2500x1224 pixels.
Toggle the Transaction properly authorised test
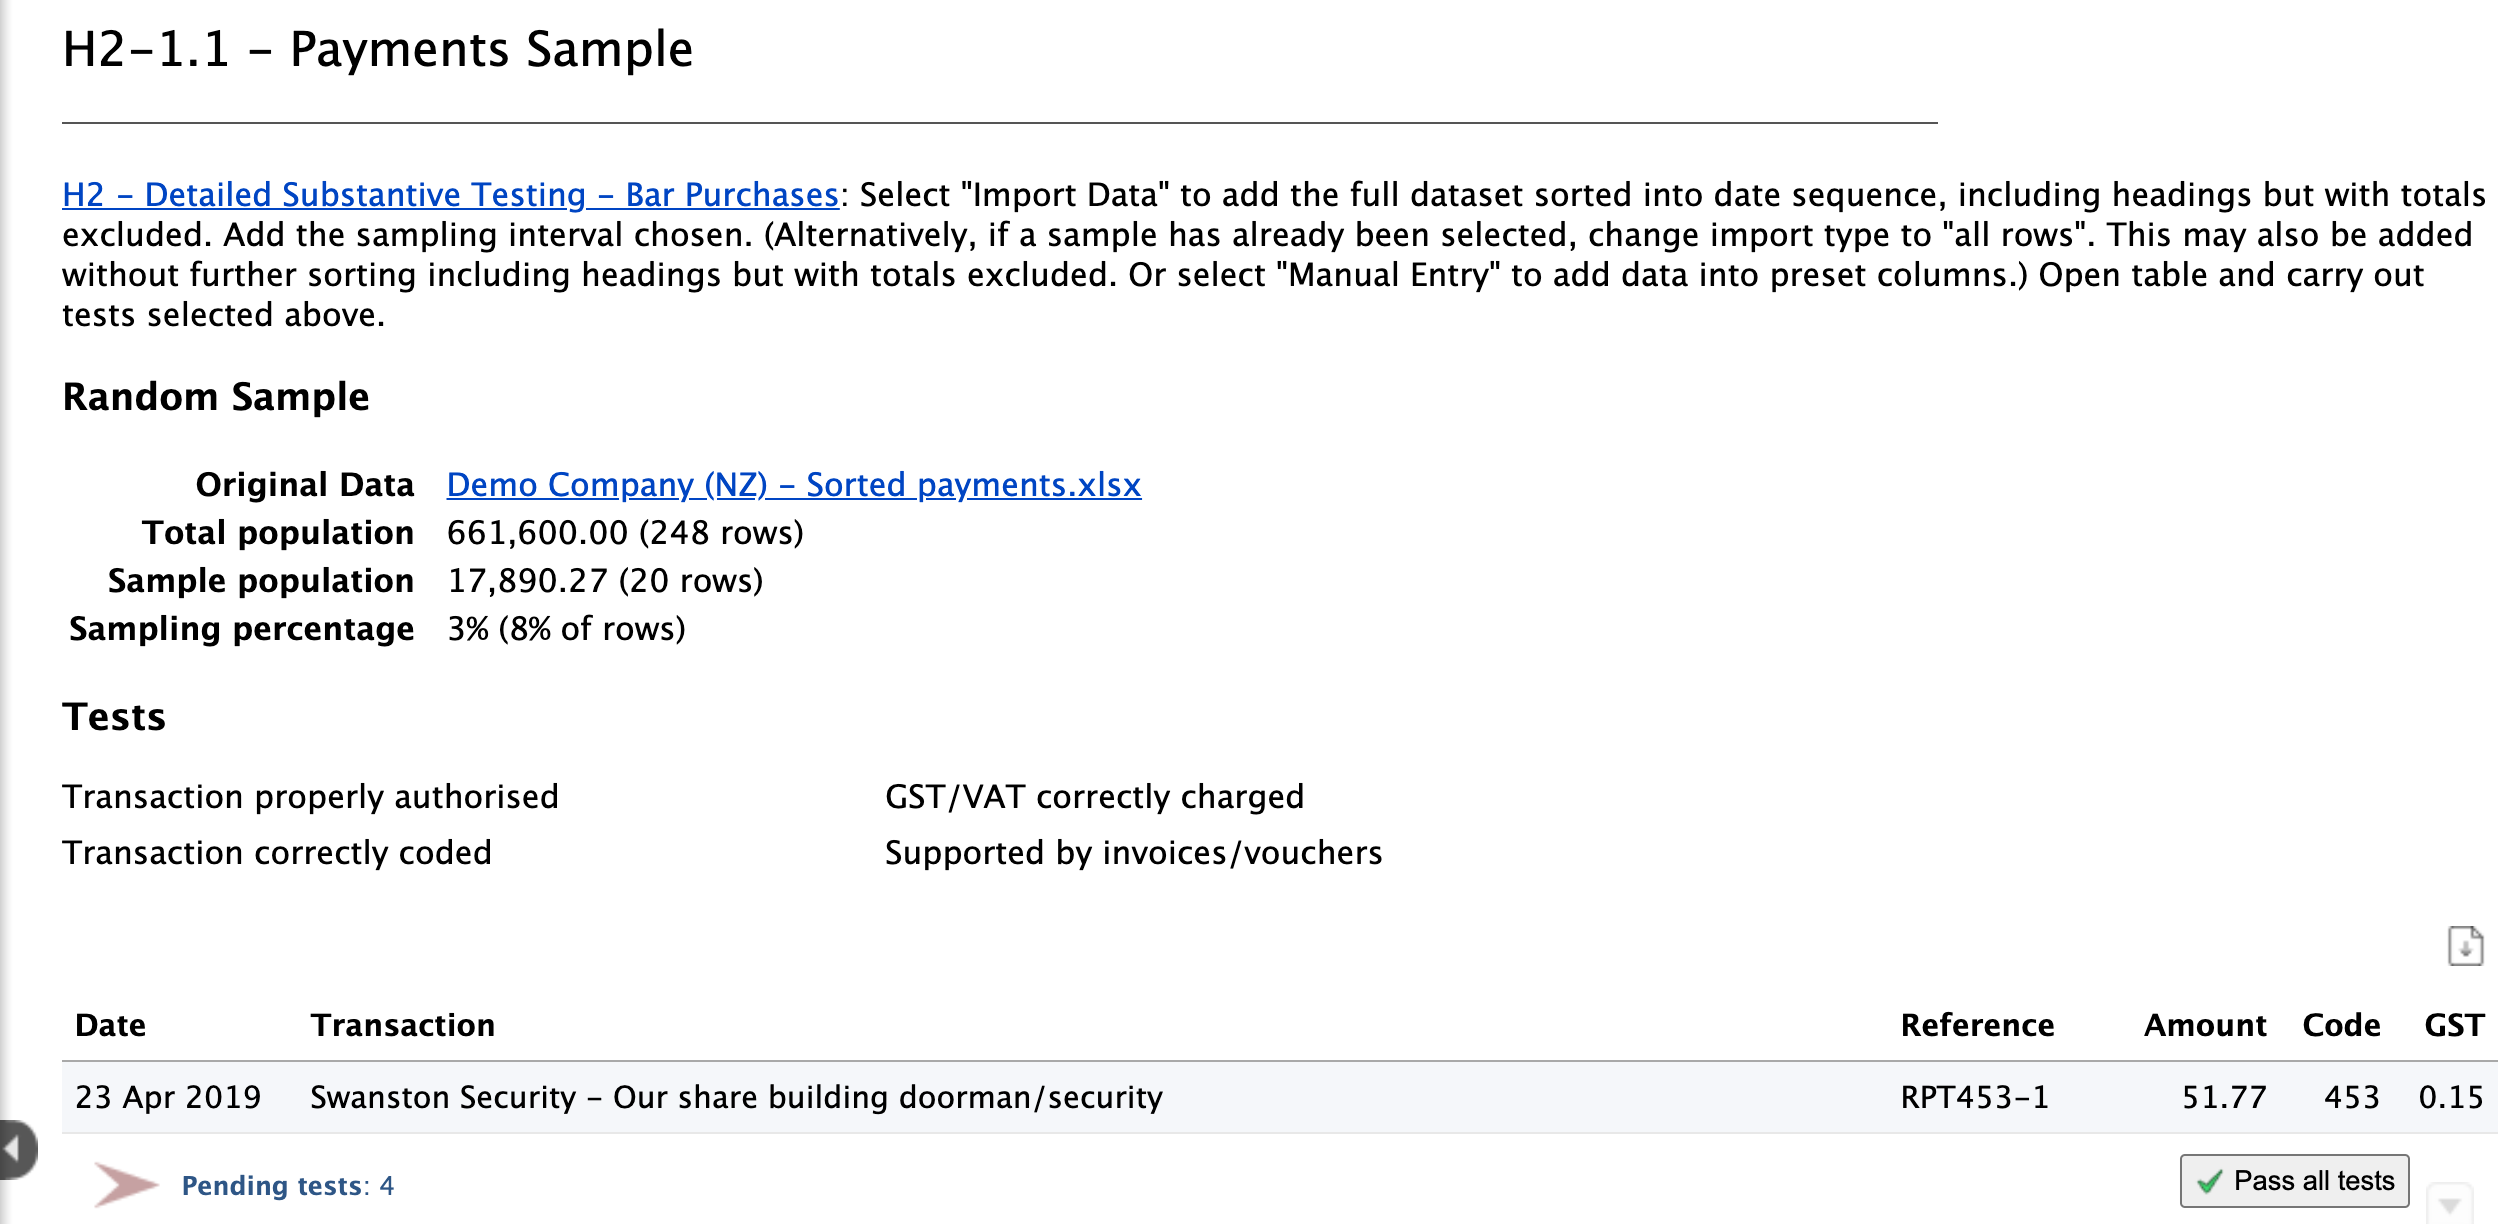coord(310,796)
